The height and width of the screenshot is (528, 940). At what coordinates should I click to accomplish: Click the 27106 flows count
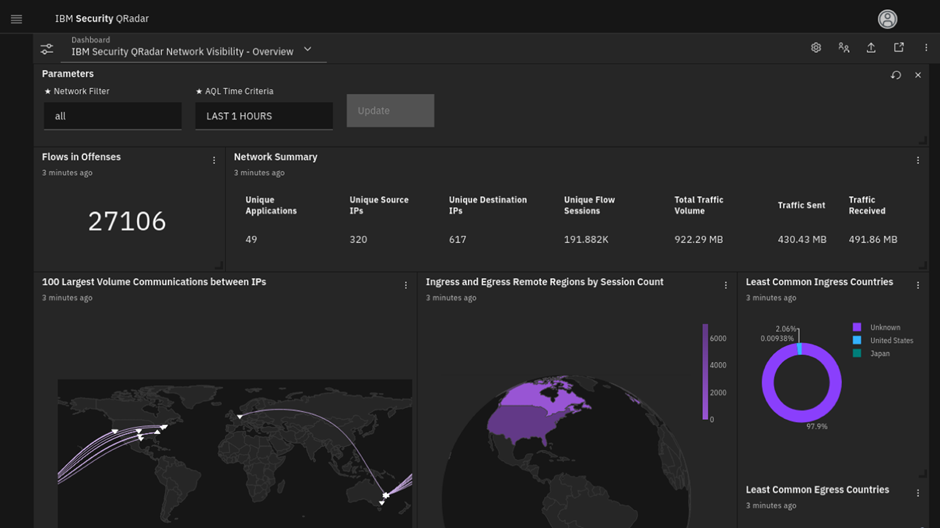pyautogui.click(x=127, y=222)
